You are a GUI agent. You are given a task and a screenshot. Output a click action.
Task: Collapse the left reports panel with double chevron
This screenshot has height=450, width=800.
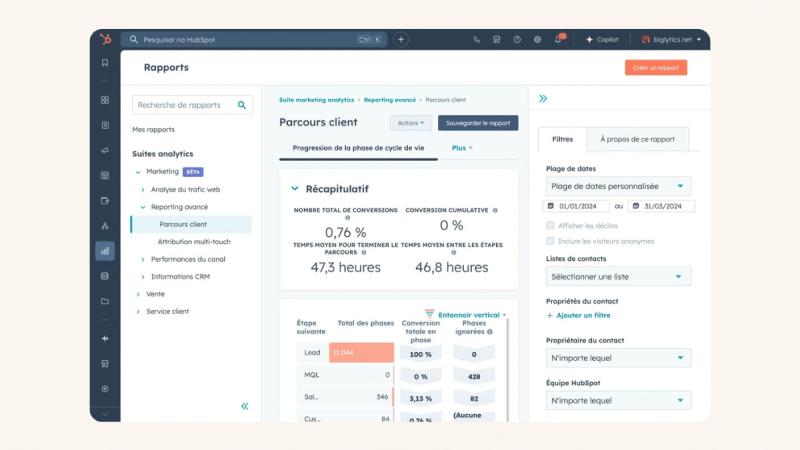coord(245,406)
